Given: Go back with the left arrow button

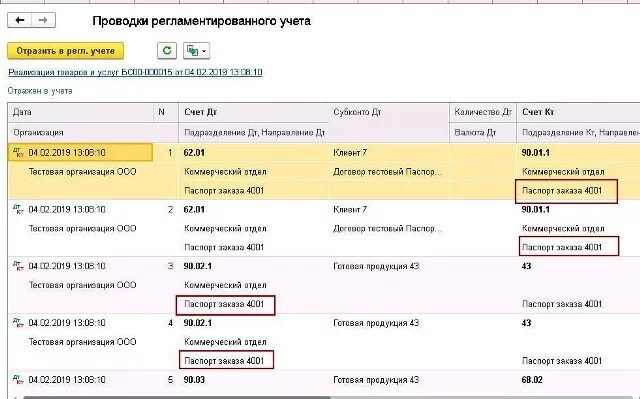Looking at the screenshot, I should (x=20, y=20).
